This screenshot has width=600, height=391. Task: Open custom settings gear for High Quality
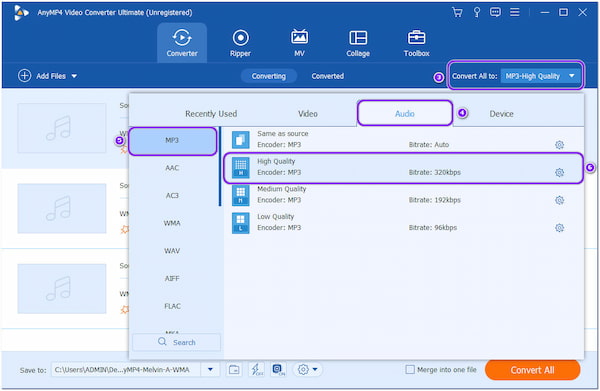pos(559,173)
